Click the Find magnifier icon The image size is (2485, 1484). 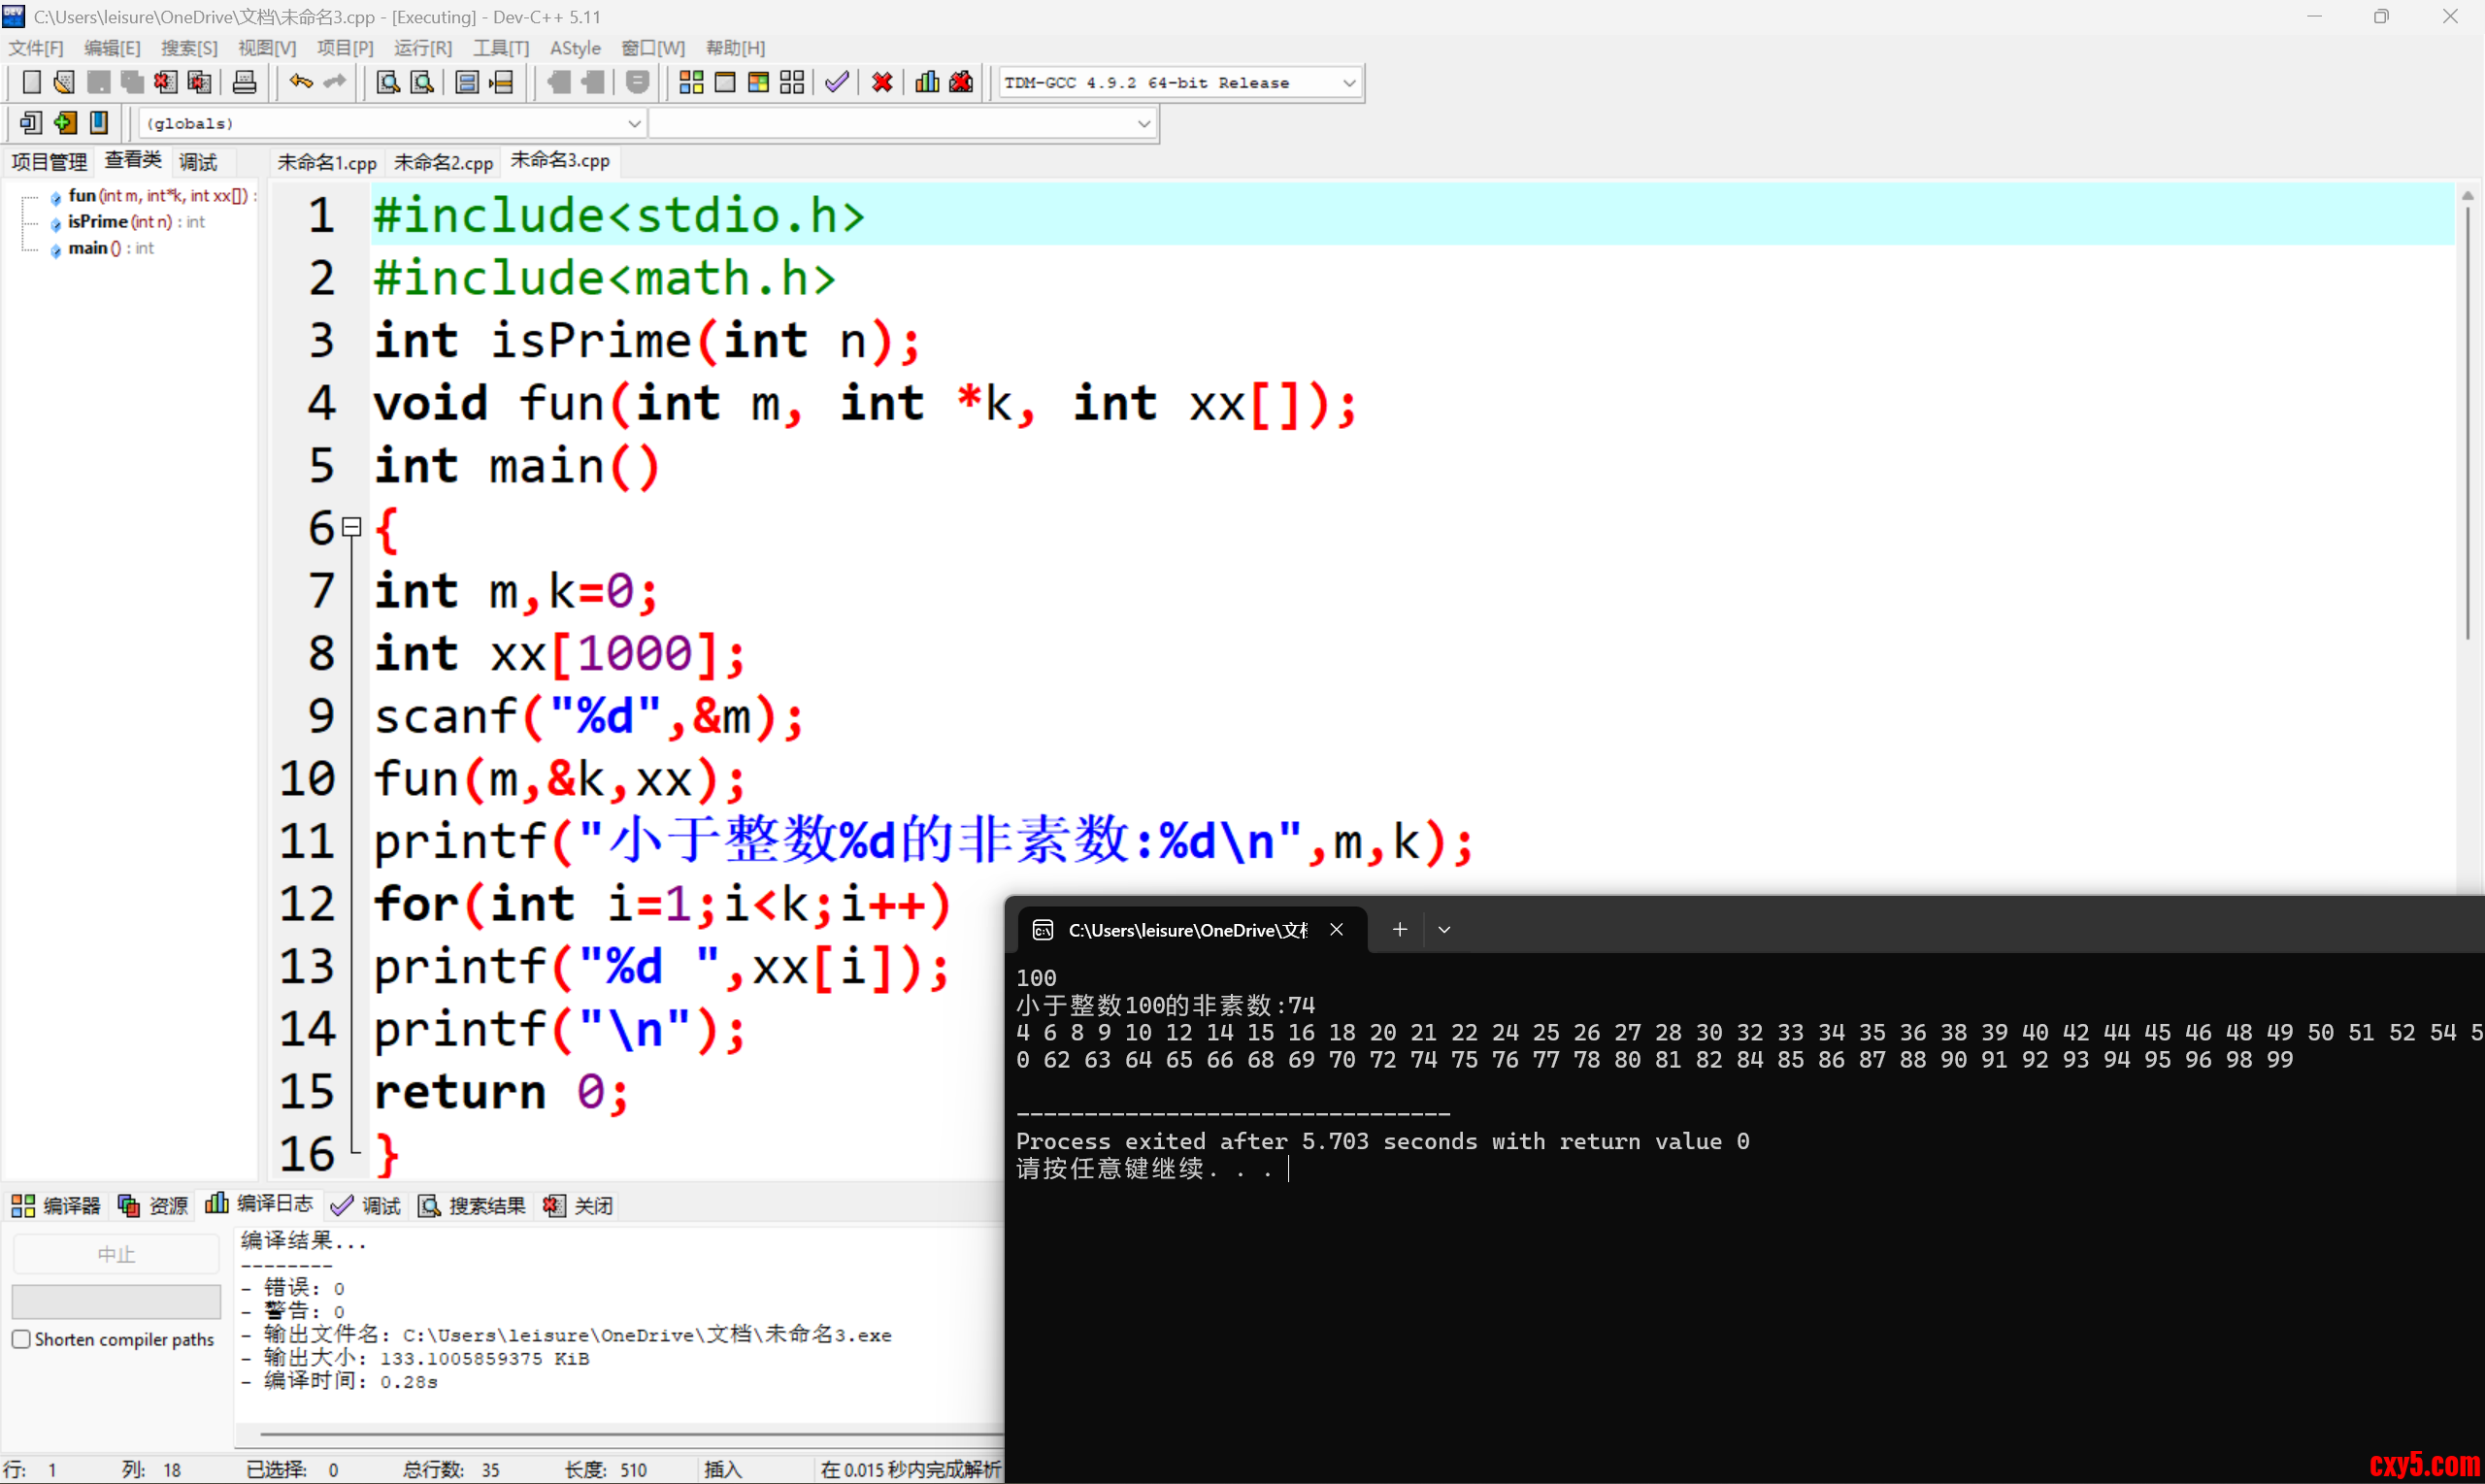pyautogui.click(x=387, y=82)
